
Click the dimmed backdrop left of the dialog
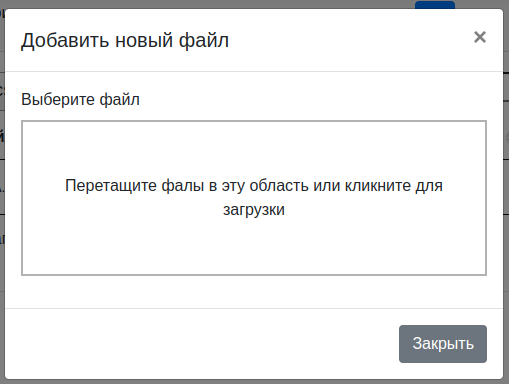[x=2, y=267]
